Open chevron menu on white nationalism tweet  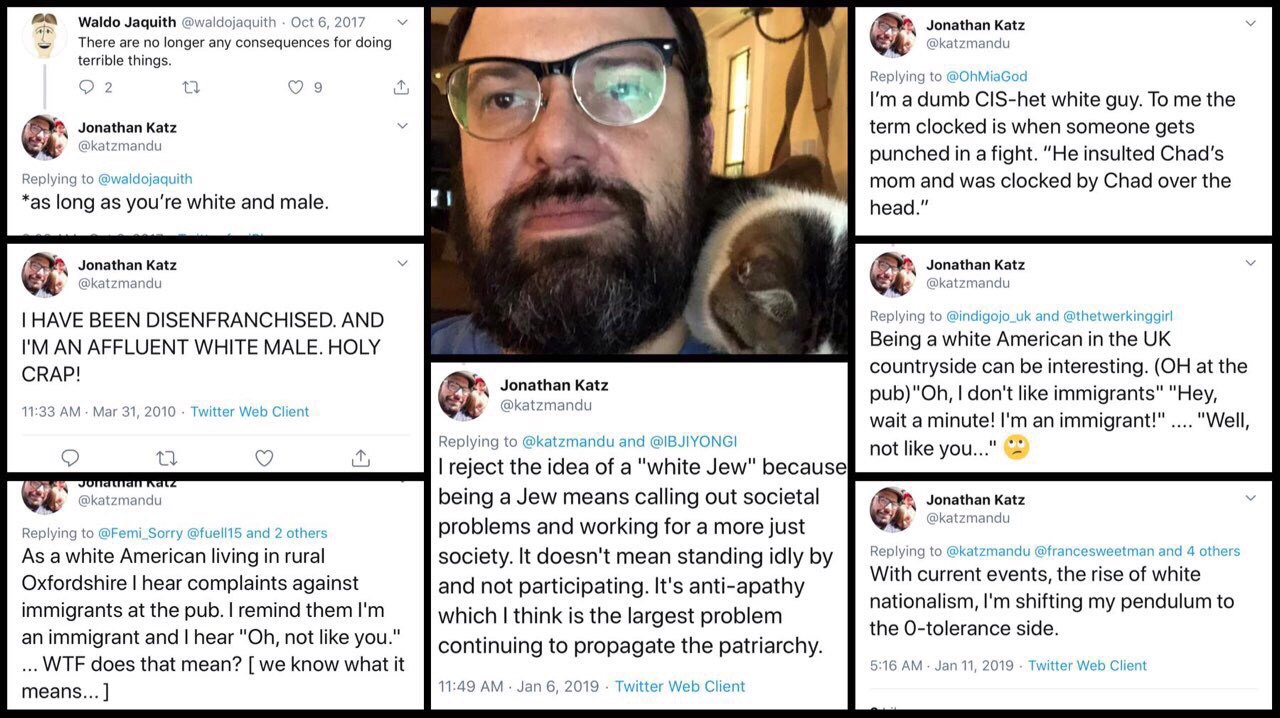pos(1250,498)
